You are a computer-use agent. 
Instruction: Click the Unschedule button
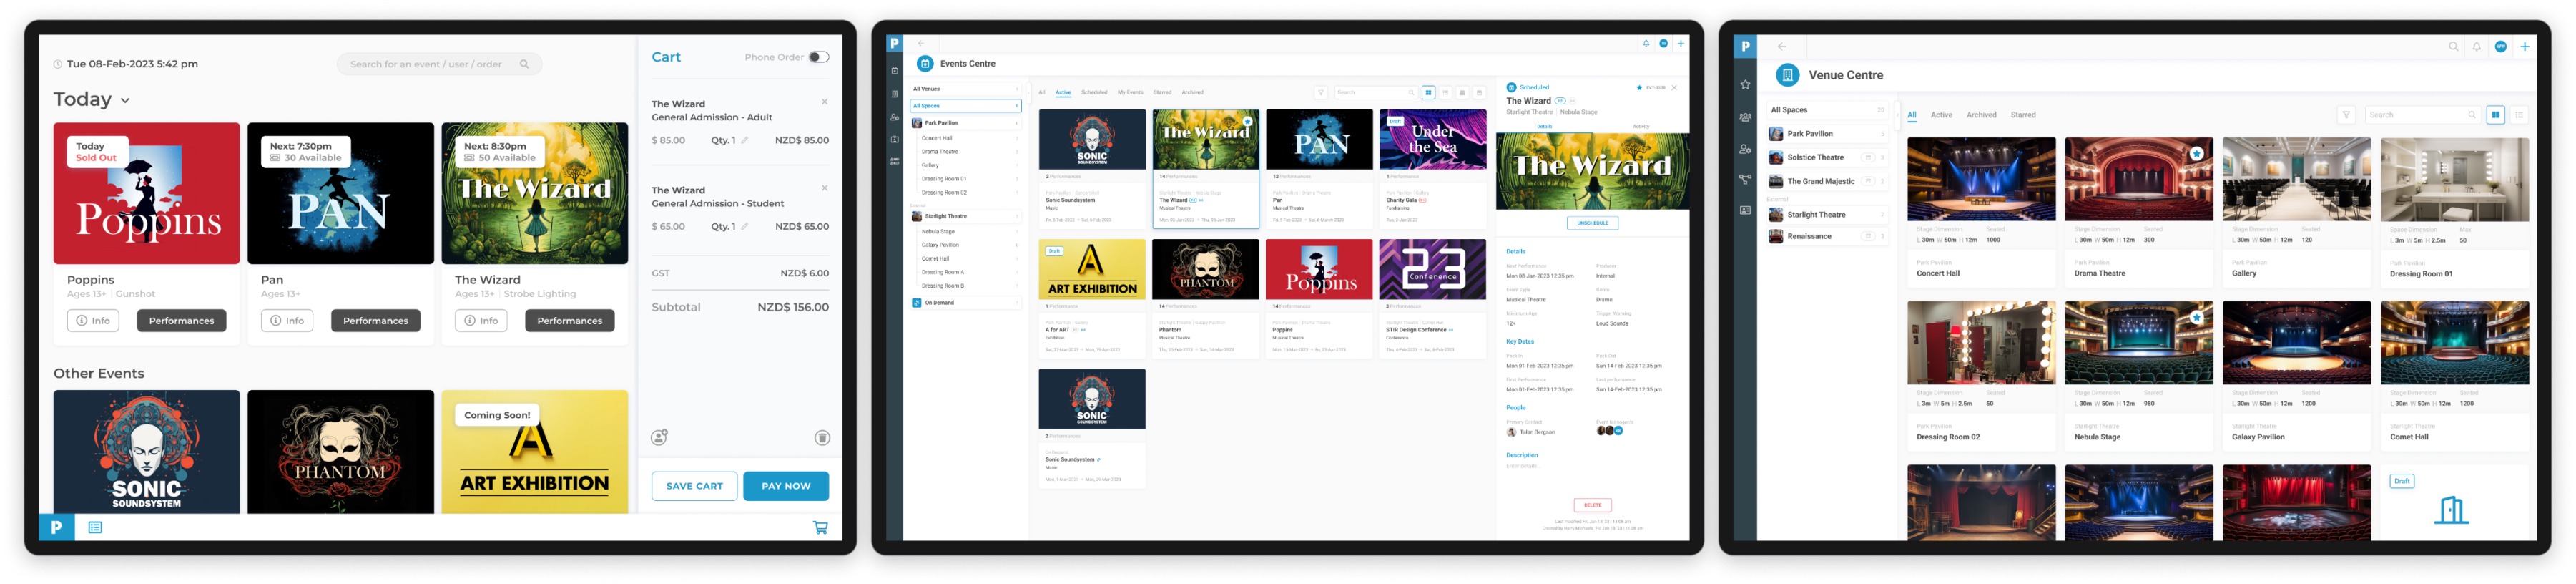click(1592, 223)
